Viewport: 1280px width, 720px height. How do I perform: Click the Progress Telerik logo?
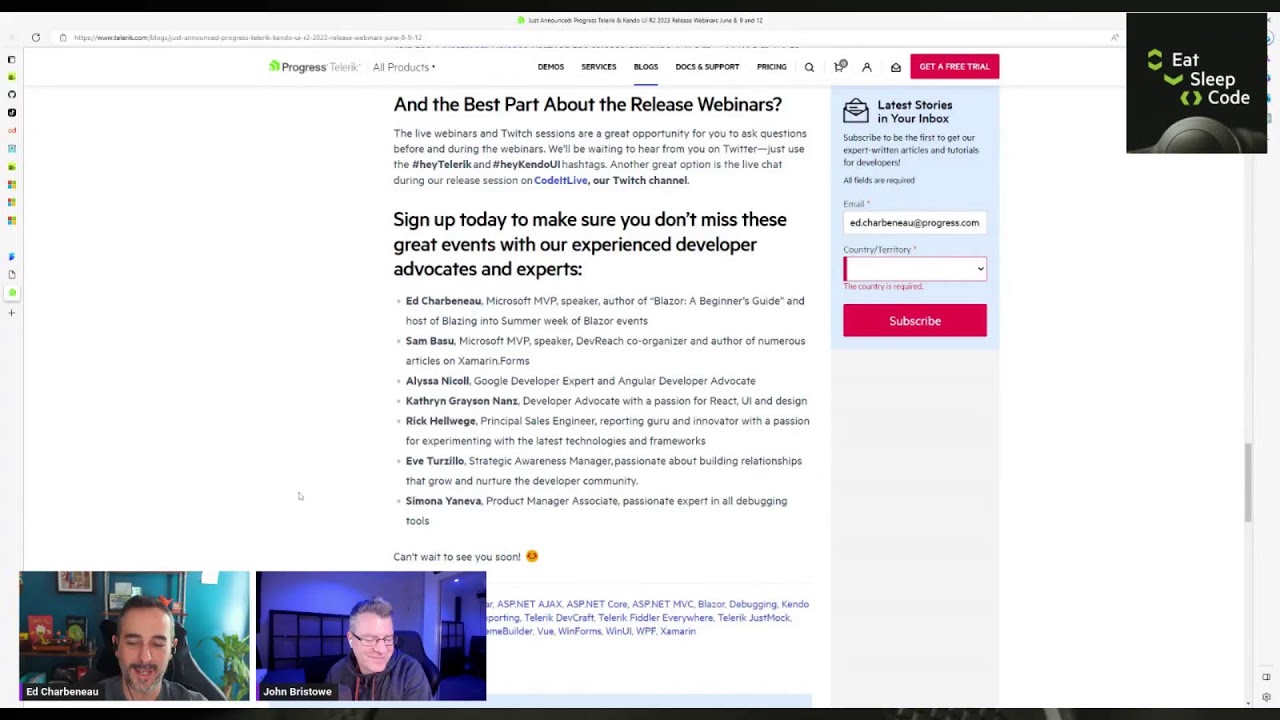[313, 67]
